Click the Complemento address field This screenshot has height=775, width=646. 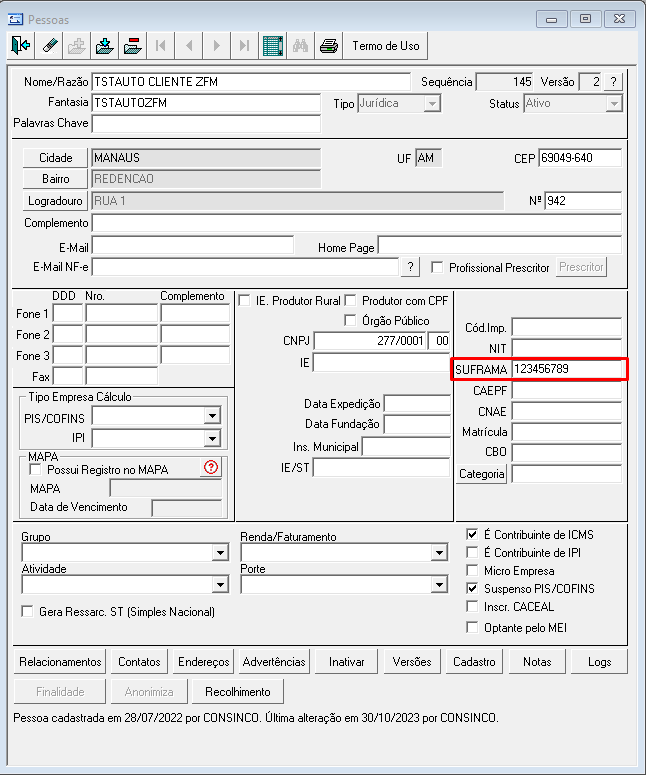point(357,223)
